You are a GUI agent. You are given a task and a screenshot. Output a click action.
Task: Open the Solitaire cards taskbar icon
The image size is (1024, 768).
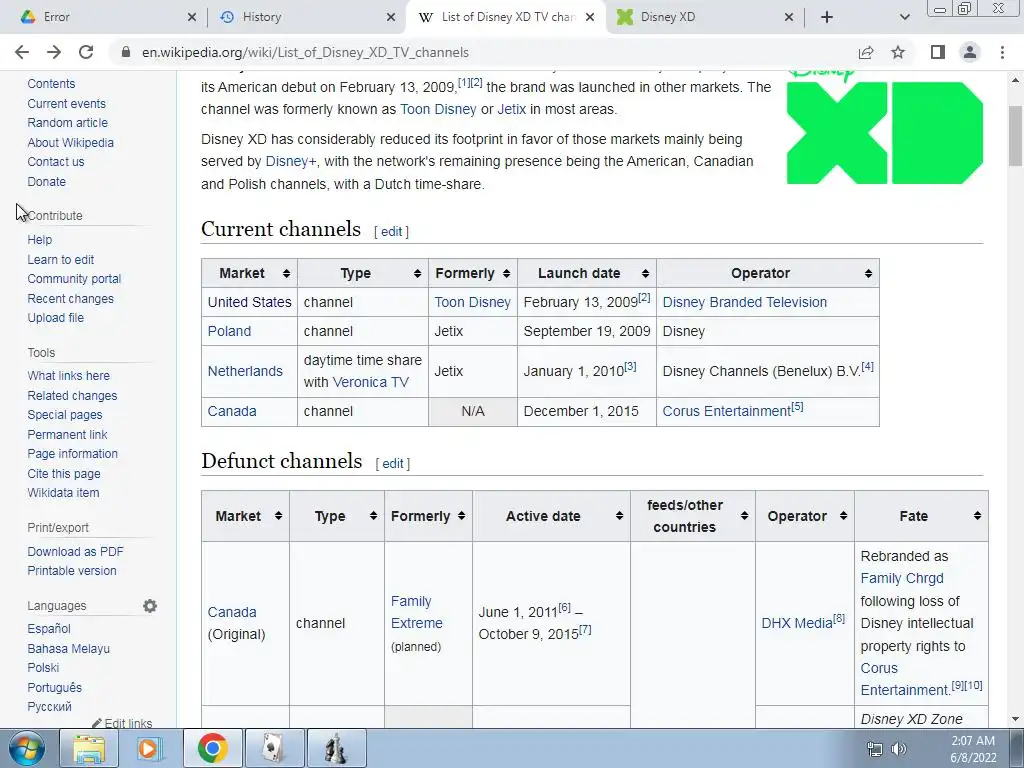point(274,748)
